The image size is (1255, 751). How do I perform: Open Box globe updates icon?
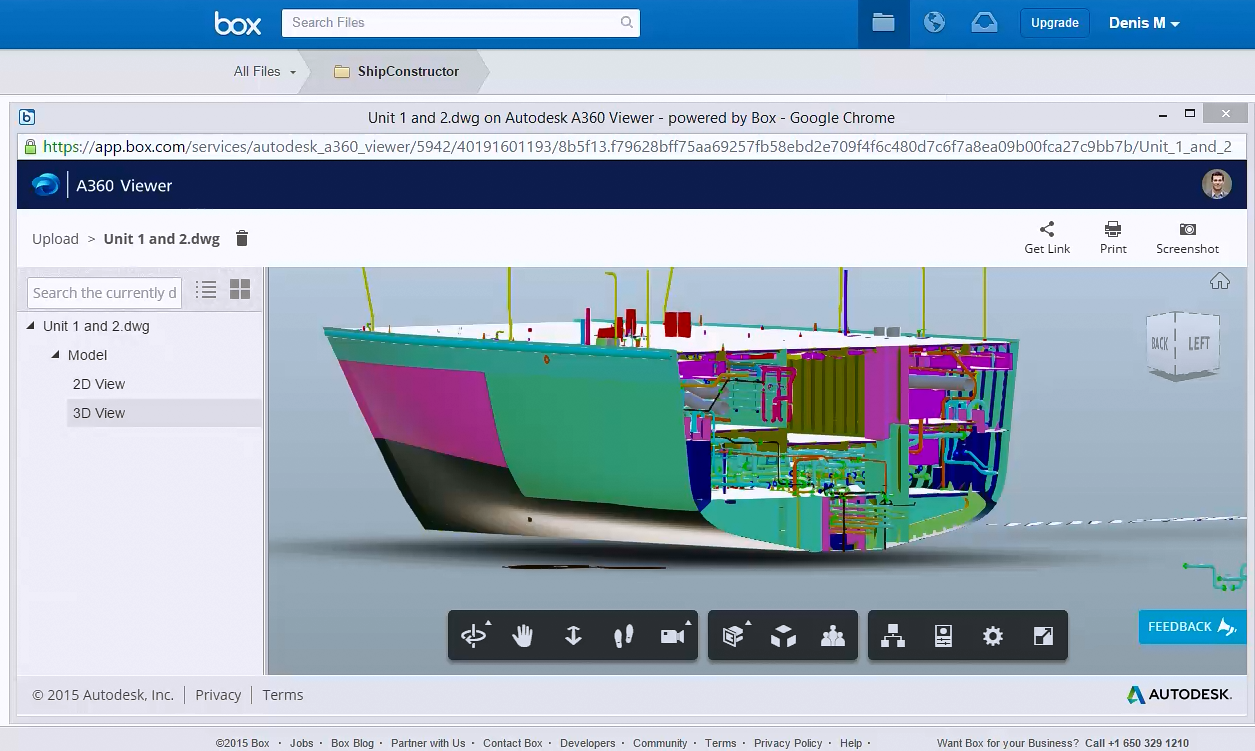934,23
